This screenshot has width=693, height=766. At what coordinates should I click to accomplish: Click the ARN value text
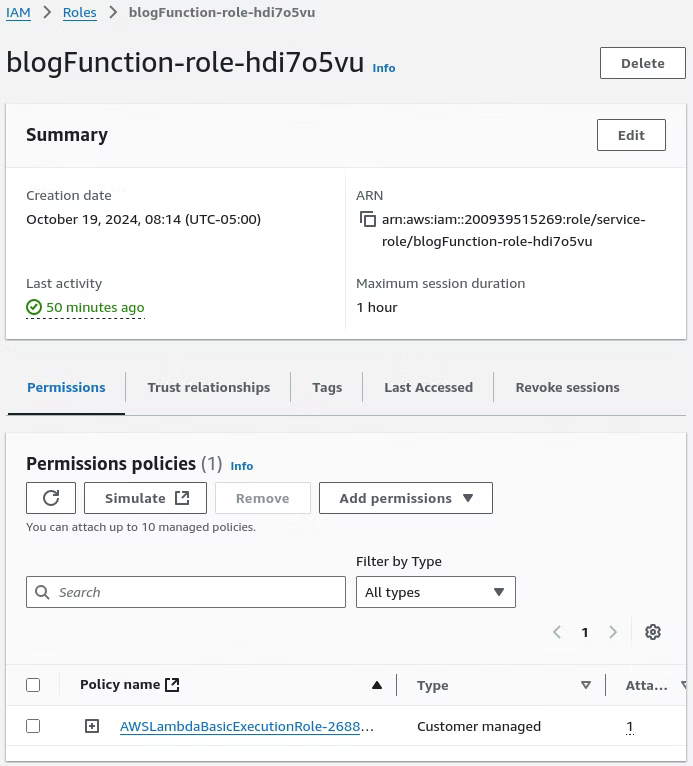[x=514, y=230]
